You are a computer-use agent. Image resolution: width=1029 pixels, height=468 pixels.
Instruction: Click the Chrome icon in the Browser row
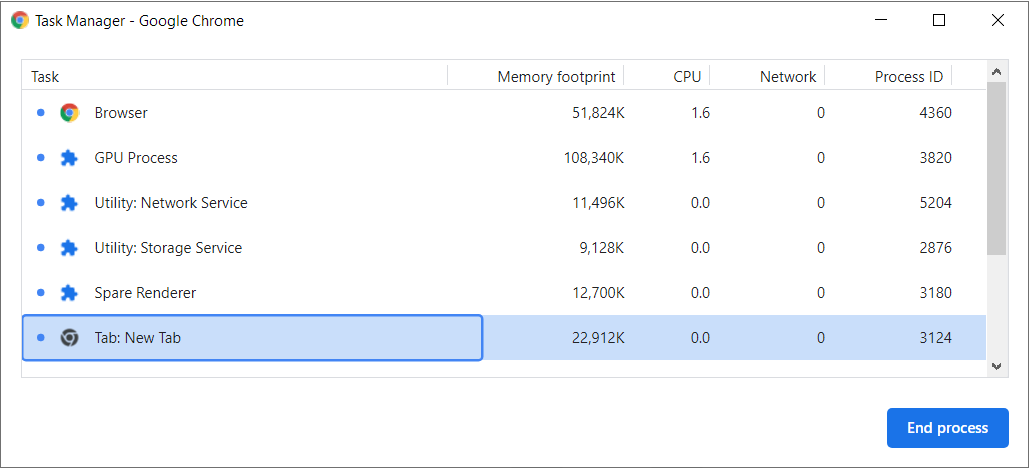click(x=69, y=113)
